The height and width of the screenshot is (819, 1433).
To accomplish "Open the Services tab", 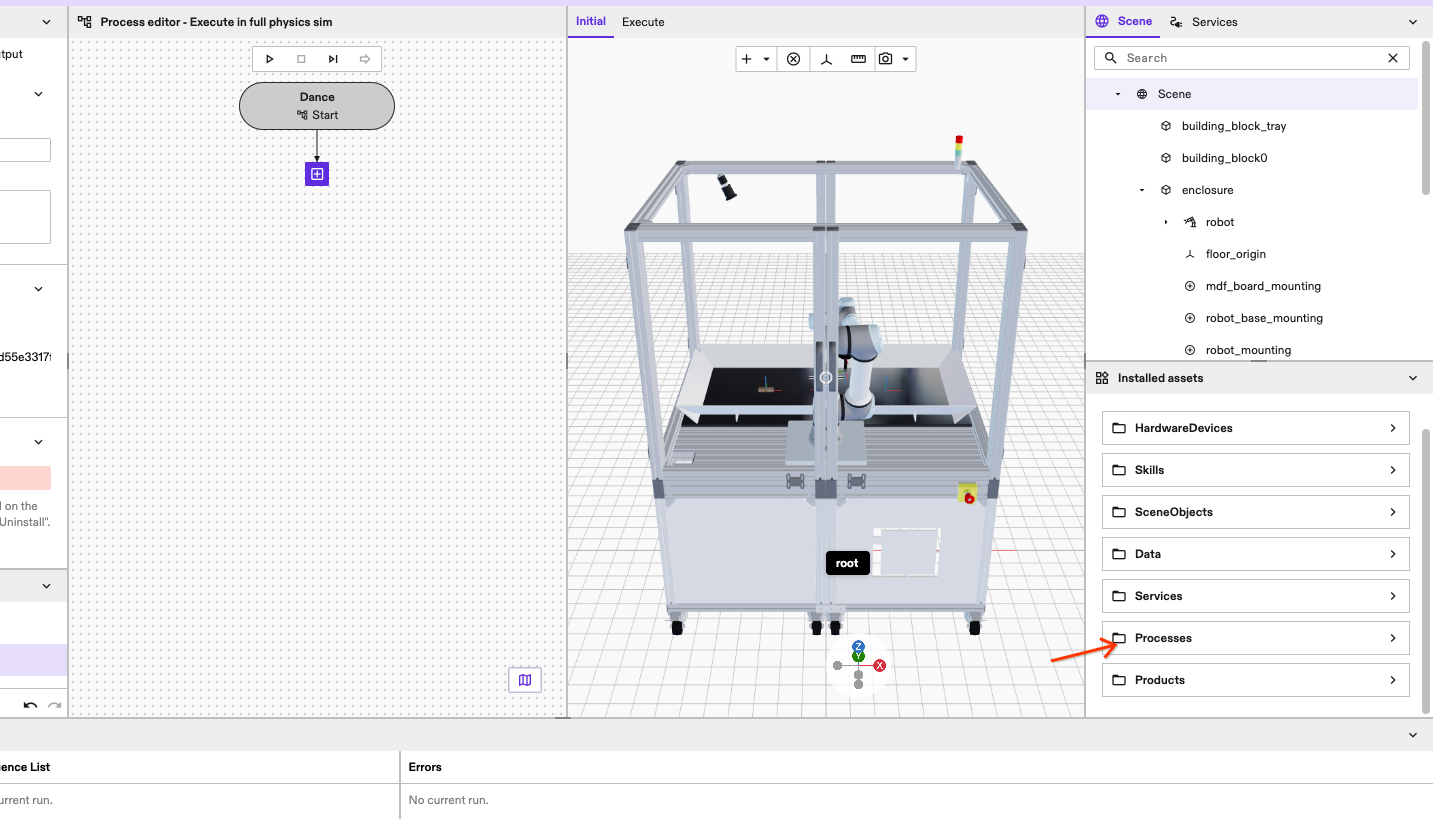I will coord(1203,22).
